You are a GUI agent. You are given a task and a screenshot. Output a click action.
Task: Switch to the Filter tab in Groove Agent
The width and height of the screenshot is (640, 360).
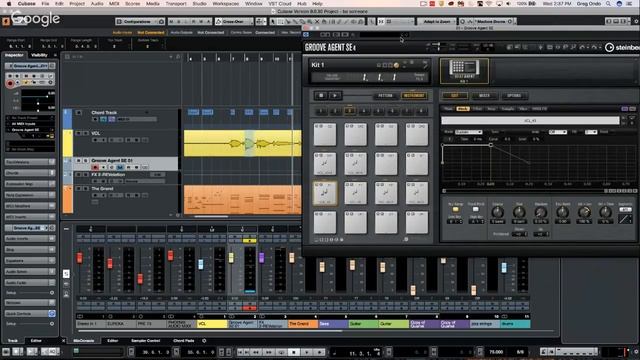click(477, 109)
